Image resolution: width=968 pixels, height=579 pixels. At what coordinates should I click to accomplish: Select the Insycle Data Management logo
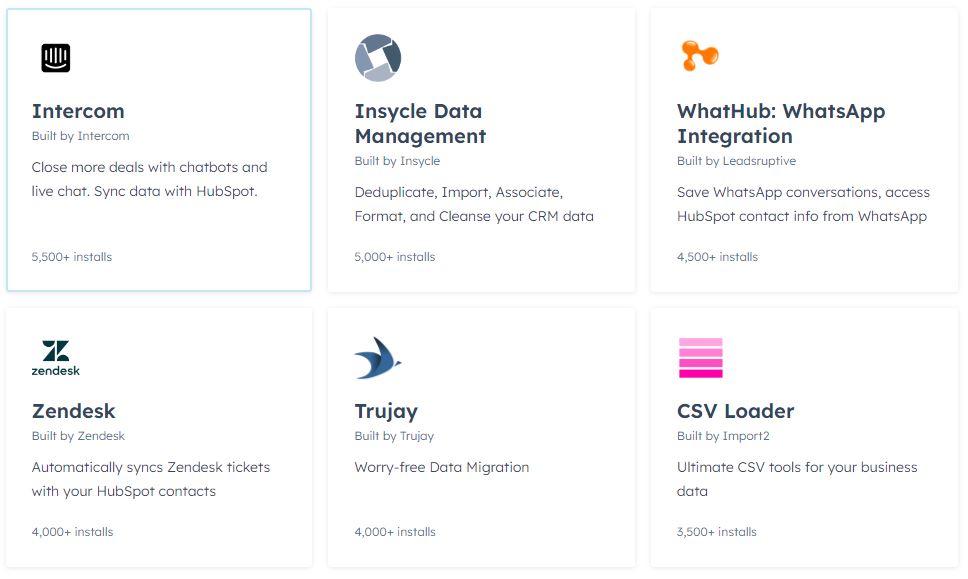click(x=376, y=57)
